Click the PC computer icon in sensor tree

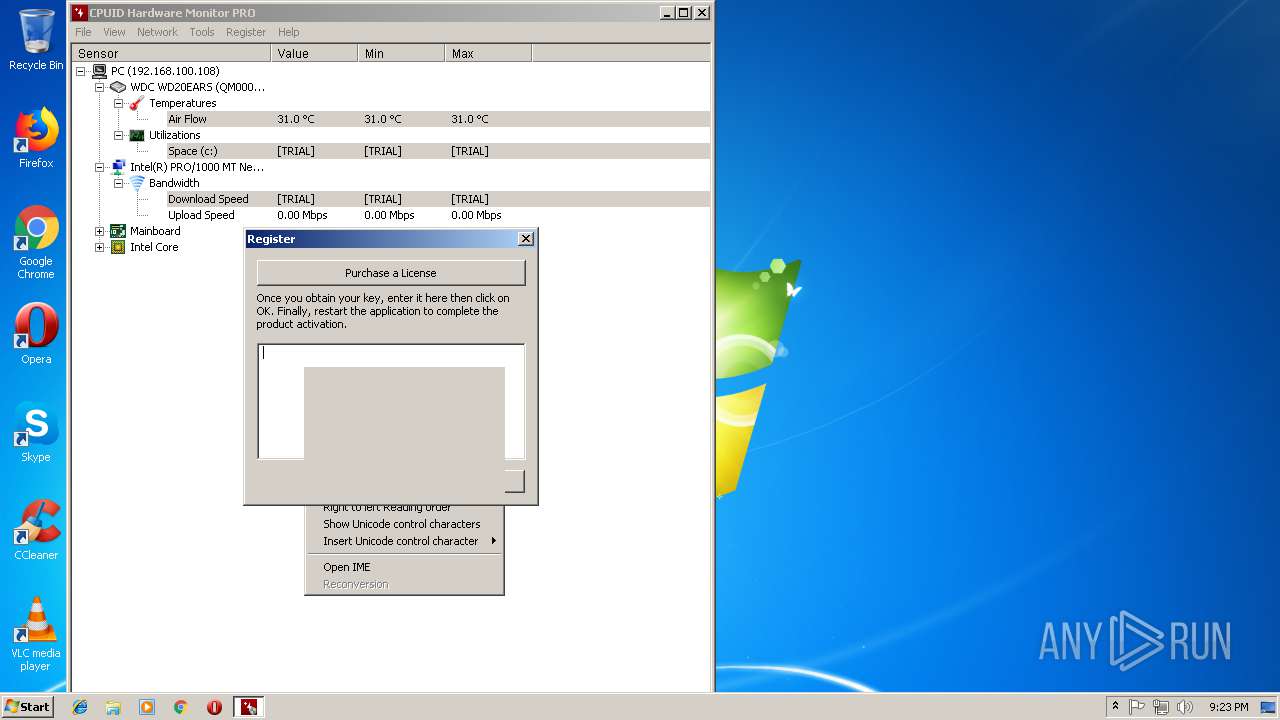99,71
